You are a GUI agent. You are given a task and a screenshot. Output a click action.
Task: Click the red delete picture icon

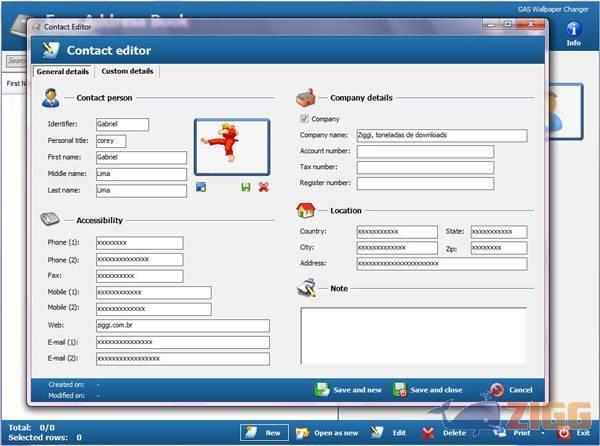coord(263,187)
